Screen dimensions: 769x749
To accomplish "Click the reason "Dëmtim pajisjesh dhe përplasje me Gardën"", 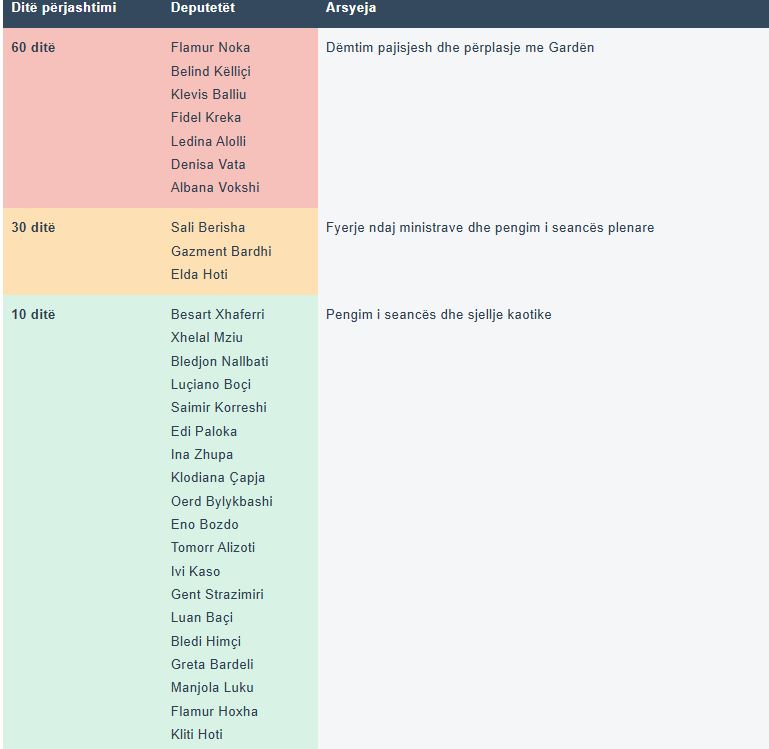I will [x=460, y=47].
